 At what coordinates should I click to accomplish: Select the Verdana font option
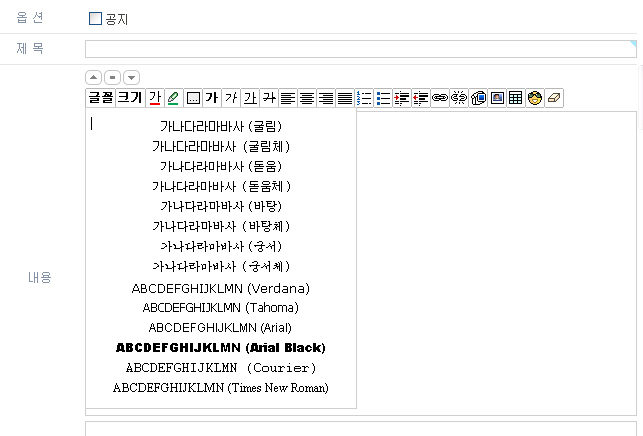tap(221, 288)
